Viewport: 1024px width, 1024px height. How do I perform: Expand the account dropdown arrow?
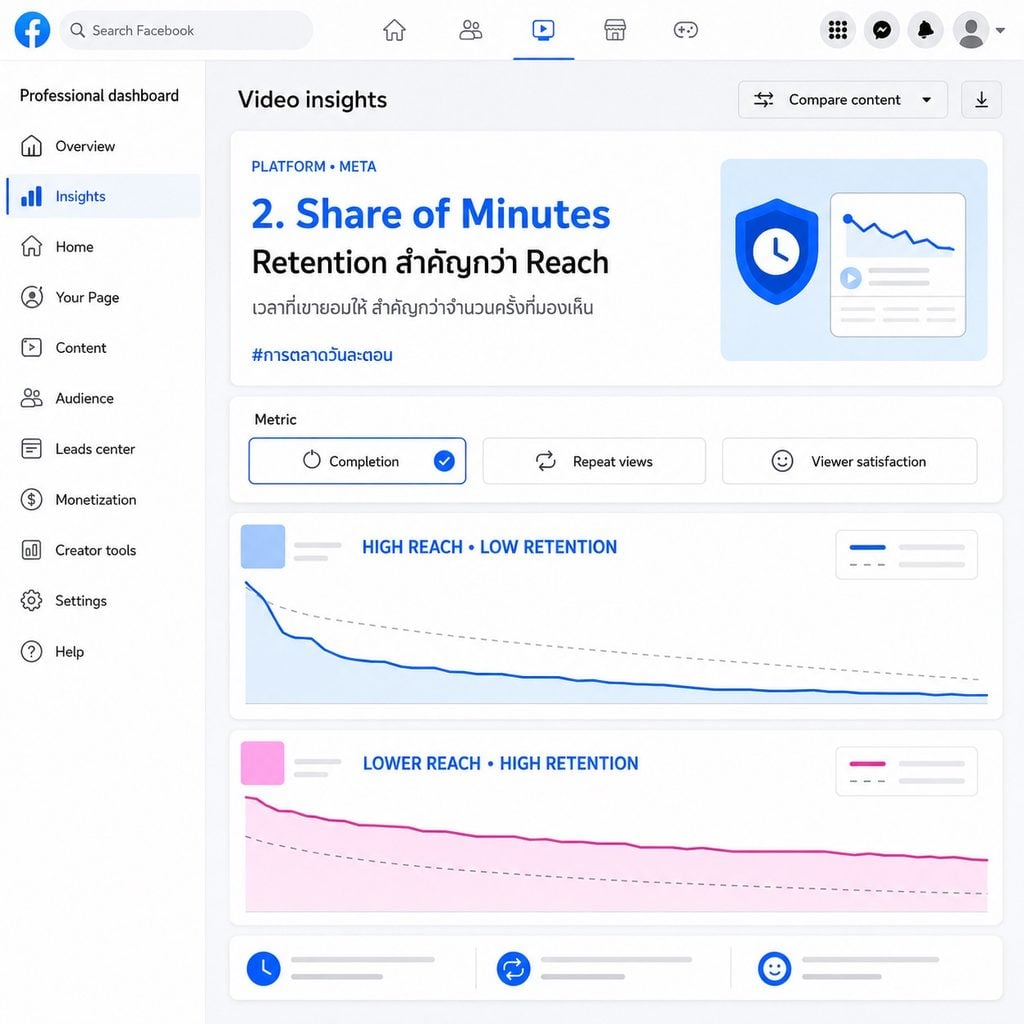click(x=1000, y=30)
